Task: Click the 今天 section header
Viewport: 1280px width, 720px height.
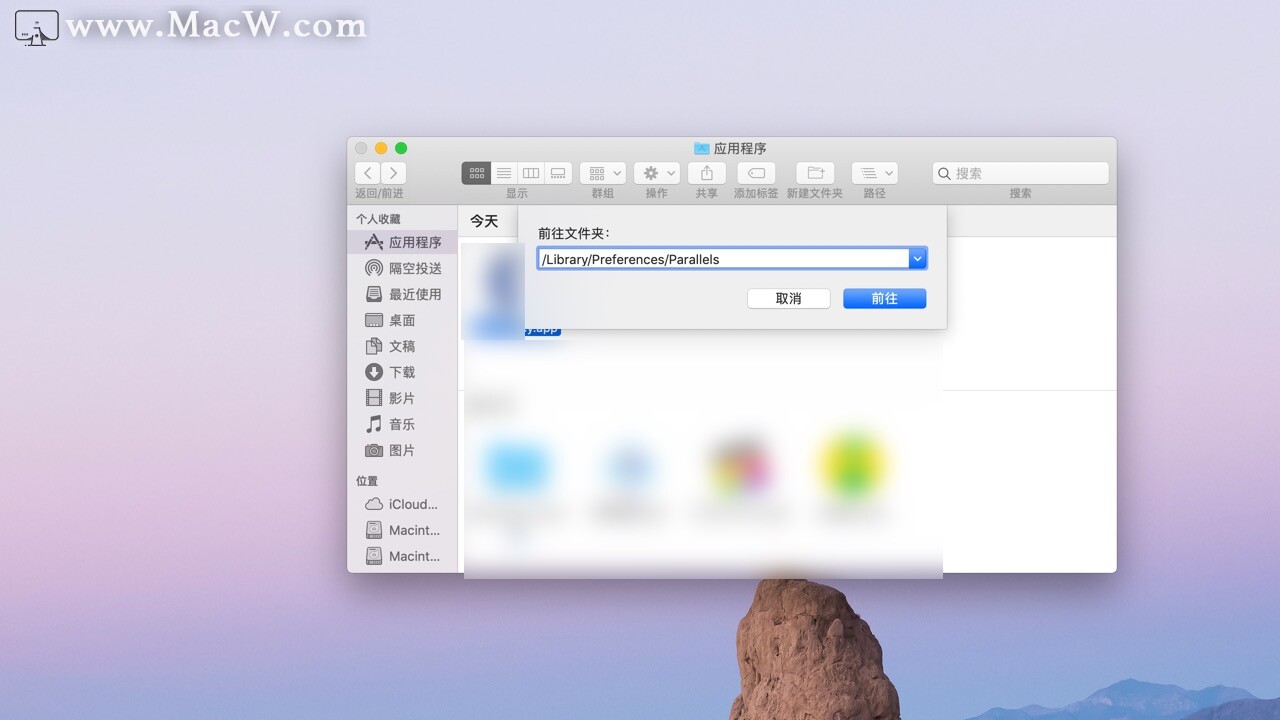Action: tap(484, 221)
